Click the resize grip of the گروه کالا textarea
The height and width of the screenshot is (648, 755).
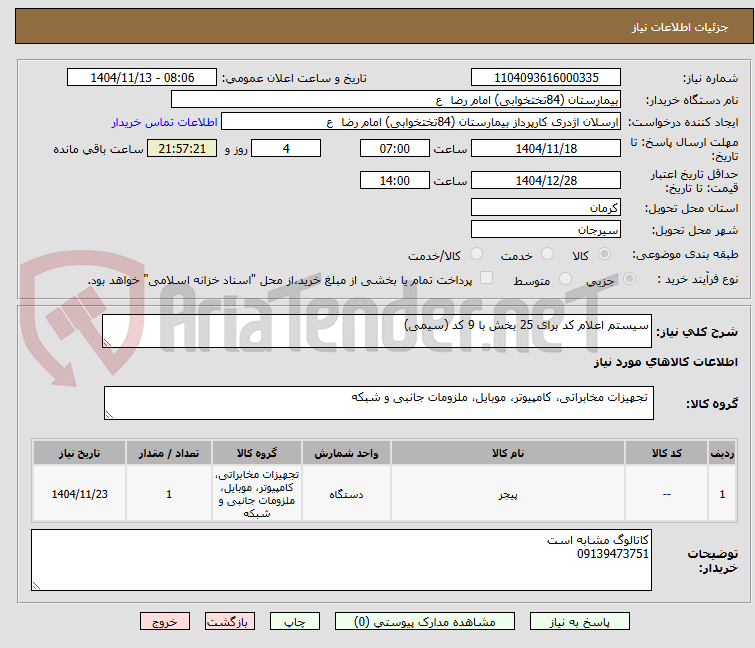[109, 415]
